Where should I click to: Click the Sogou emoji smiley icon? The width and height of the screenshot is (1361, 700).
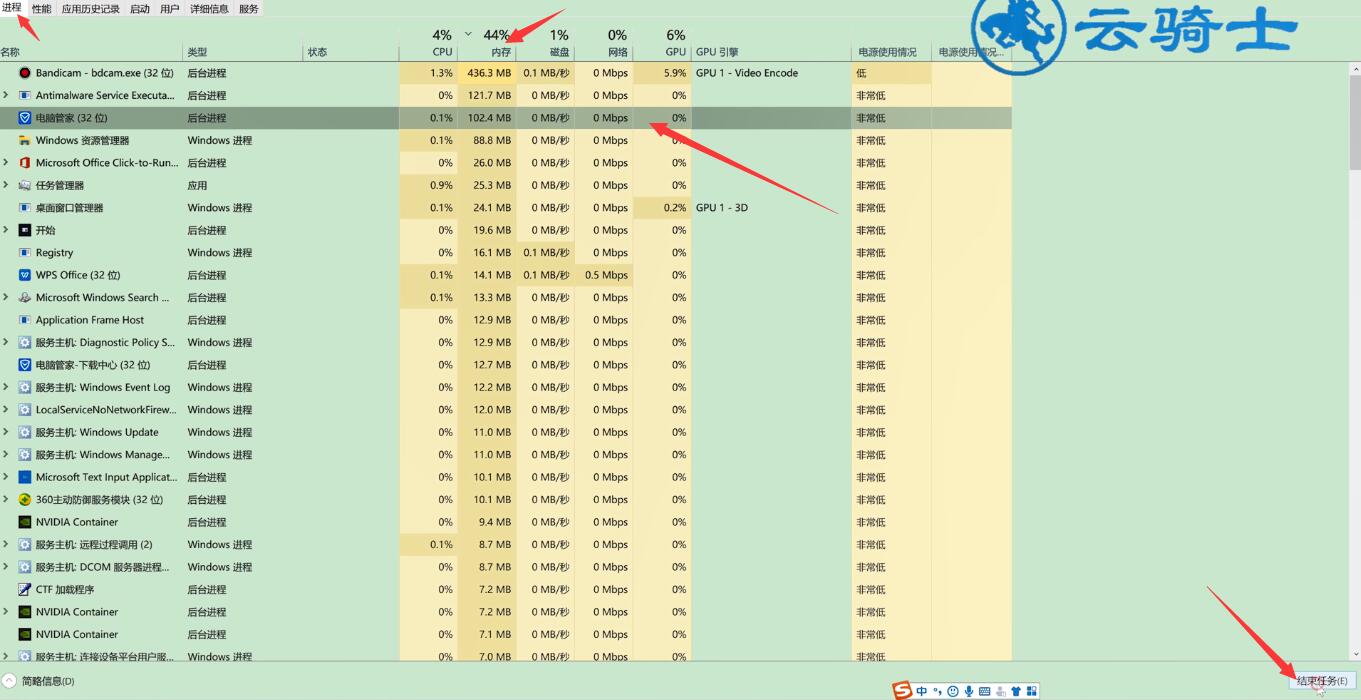click(953, 691)
